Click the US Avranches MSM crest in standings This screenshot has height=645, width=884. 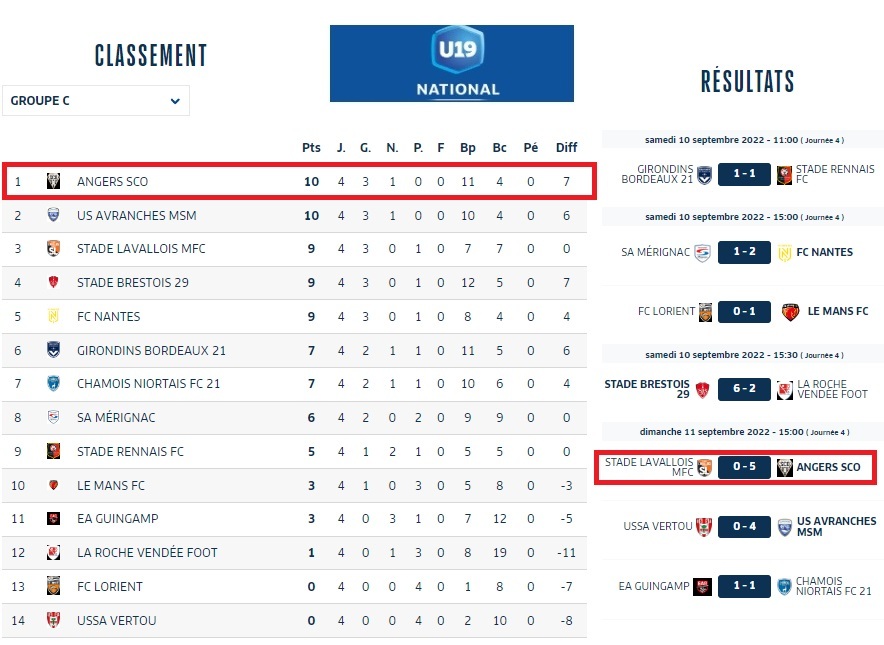(54, 215)
